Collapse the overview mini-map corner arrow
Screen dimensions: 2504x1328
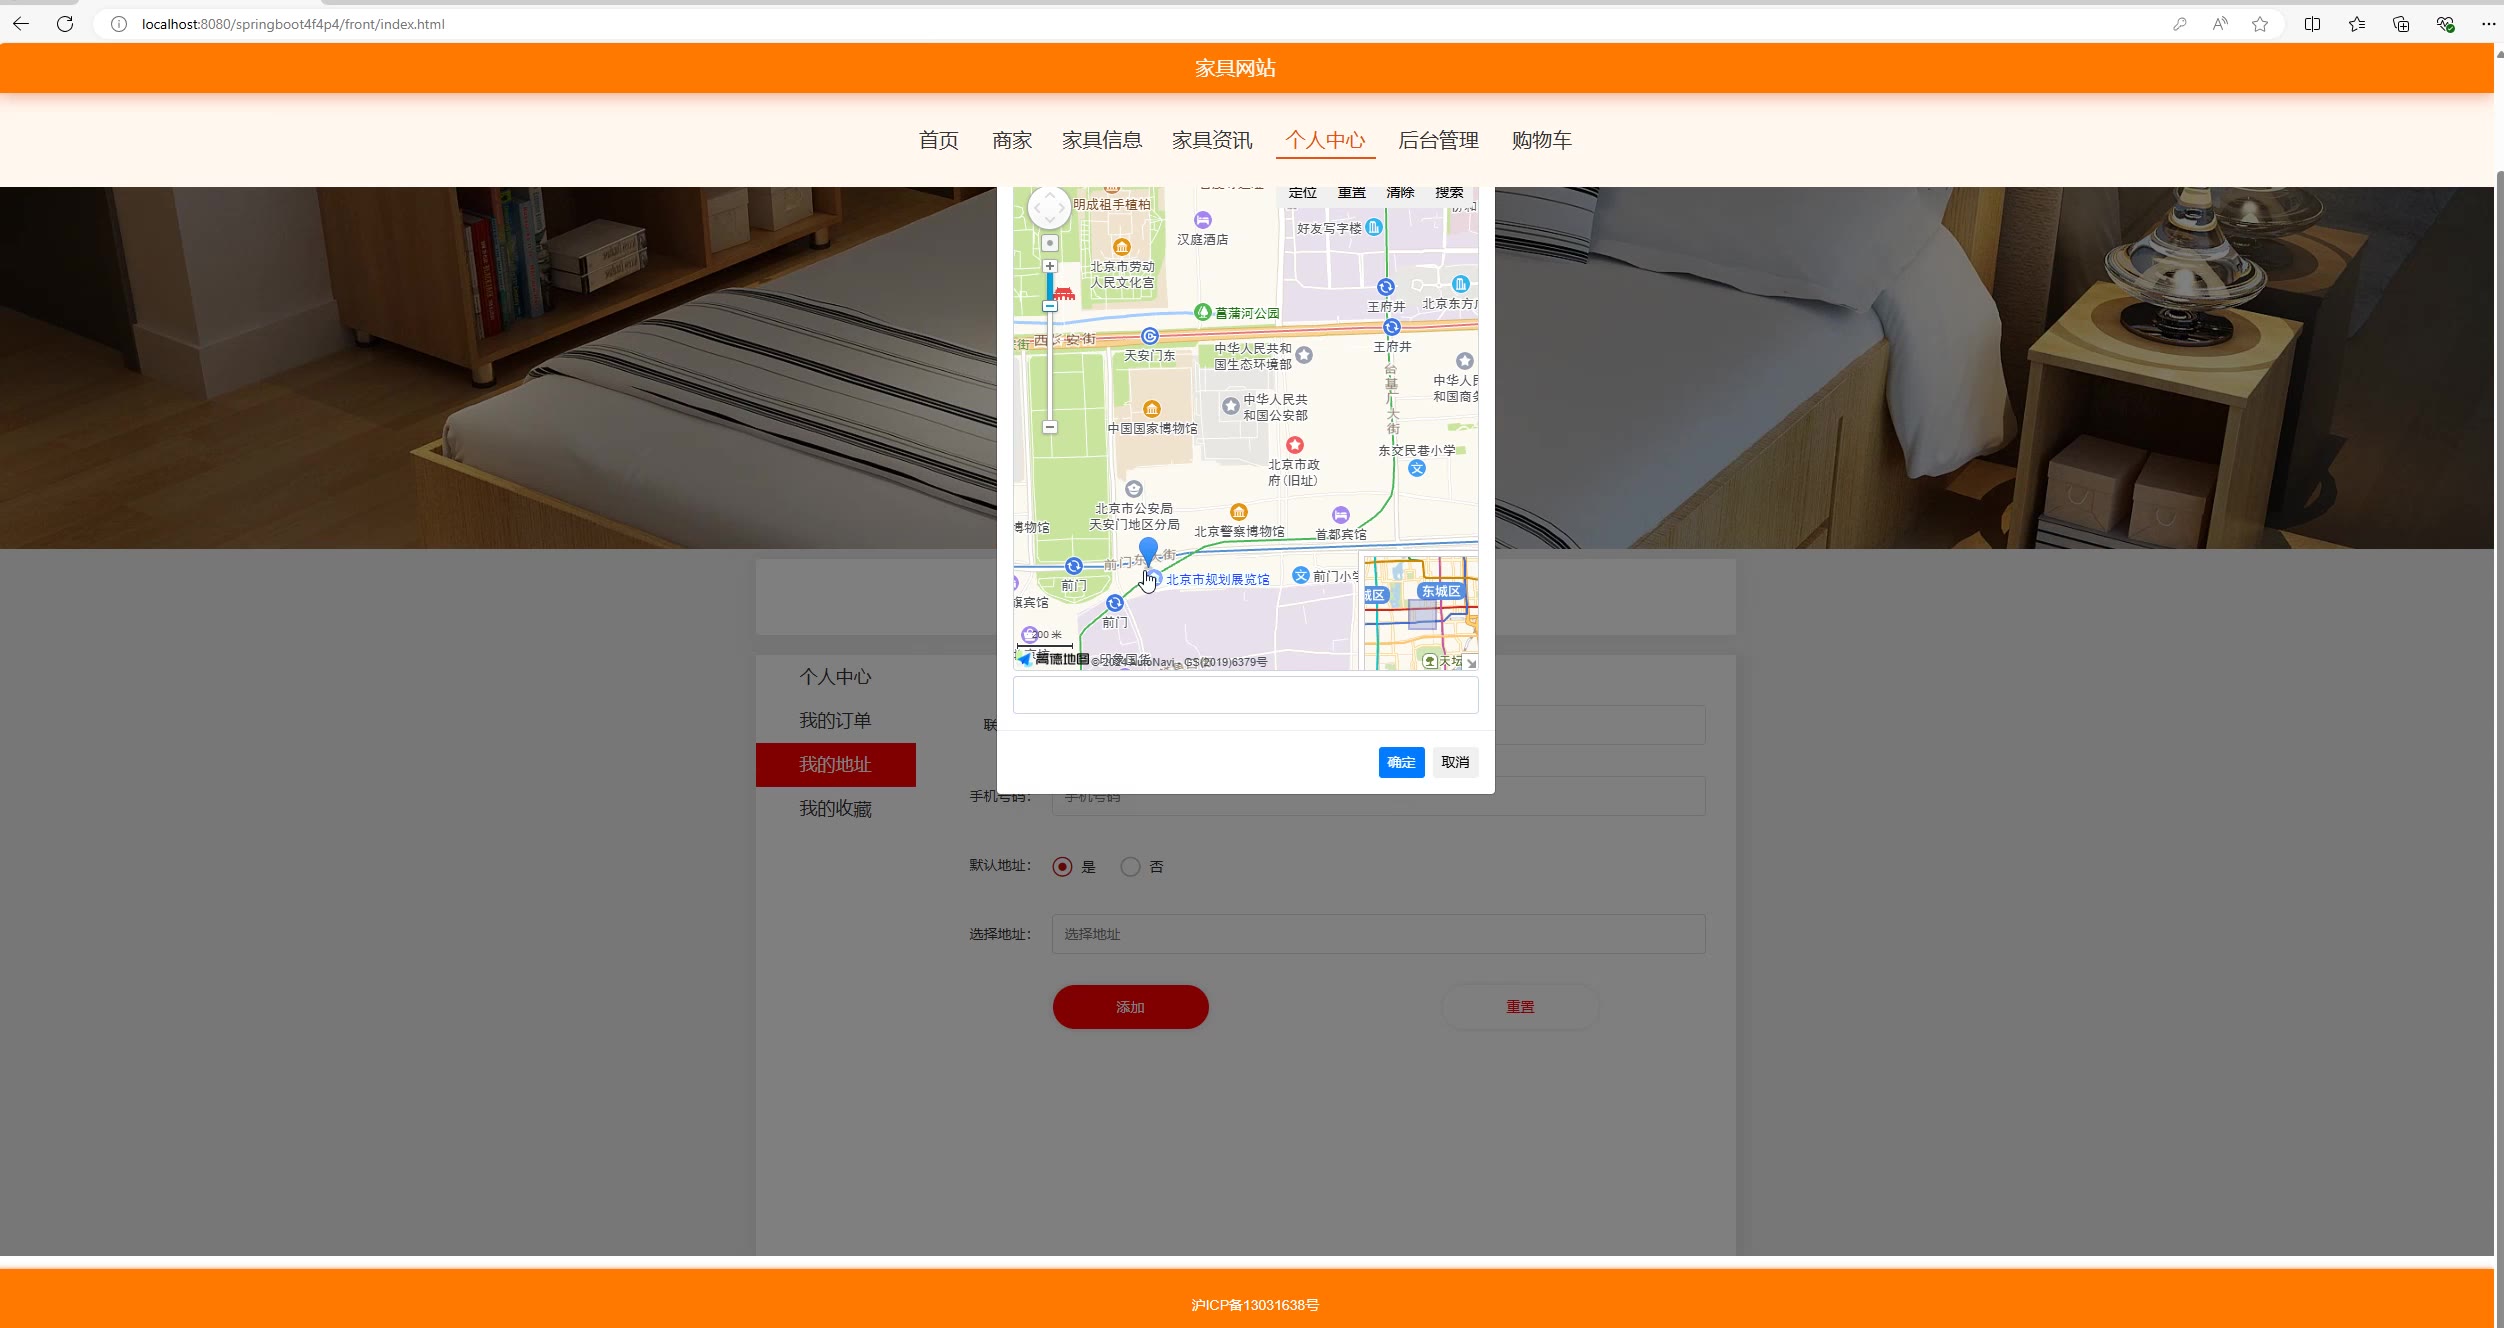(1471, 663)
